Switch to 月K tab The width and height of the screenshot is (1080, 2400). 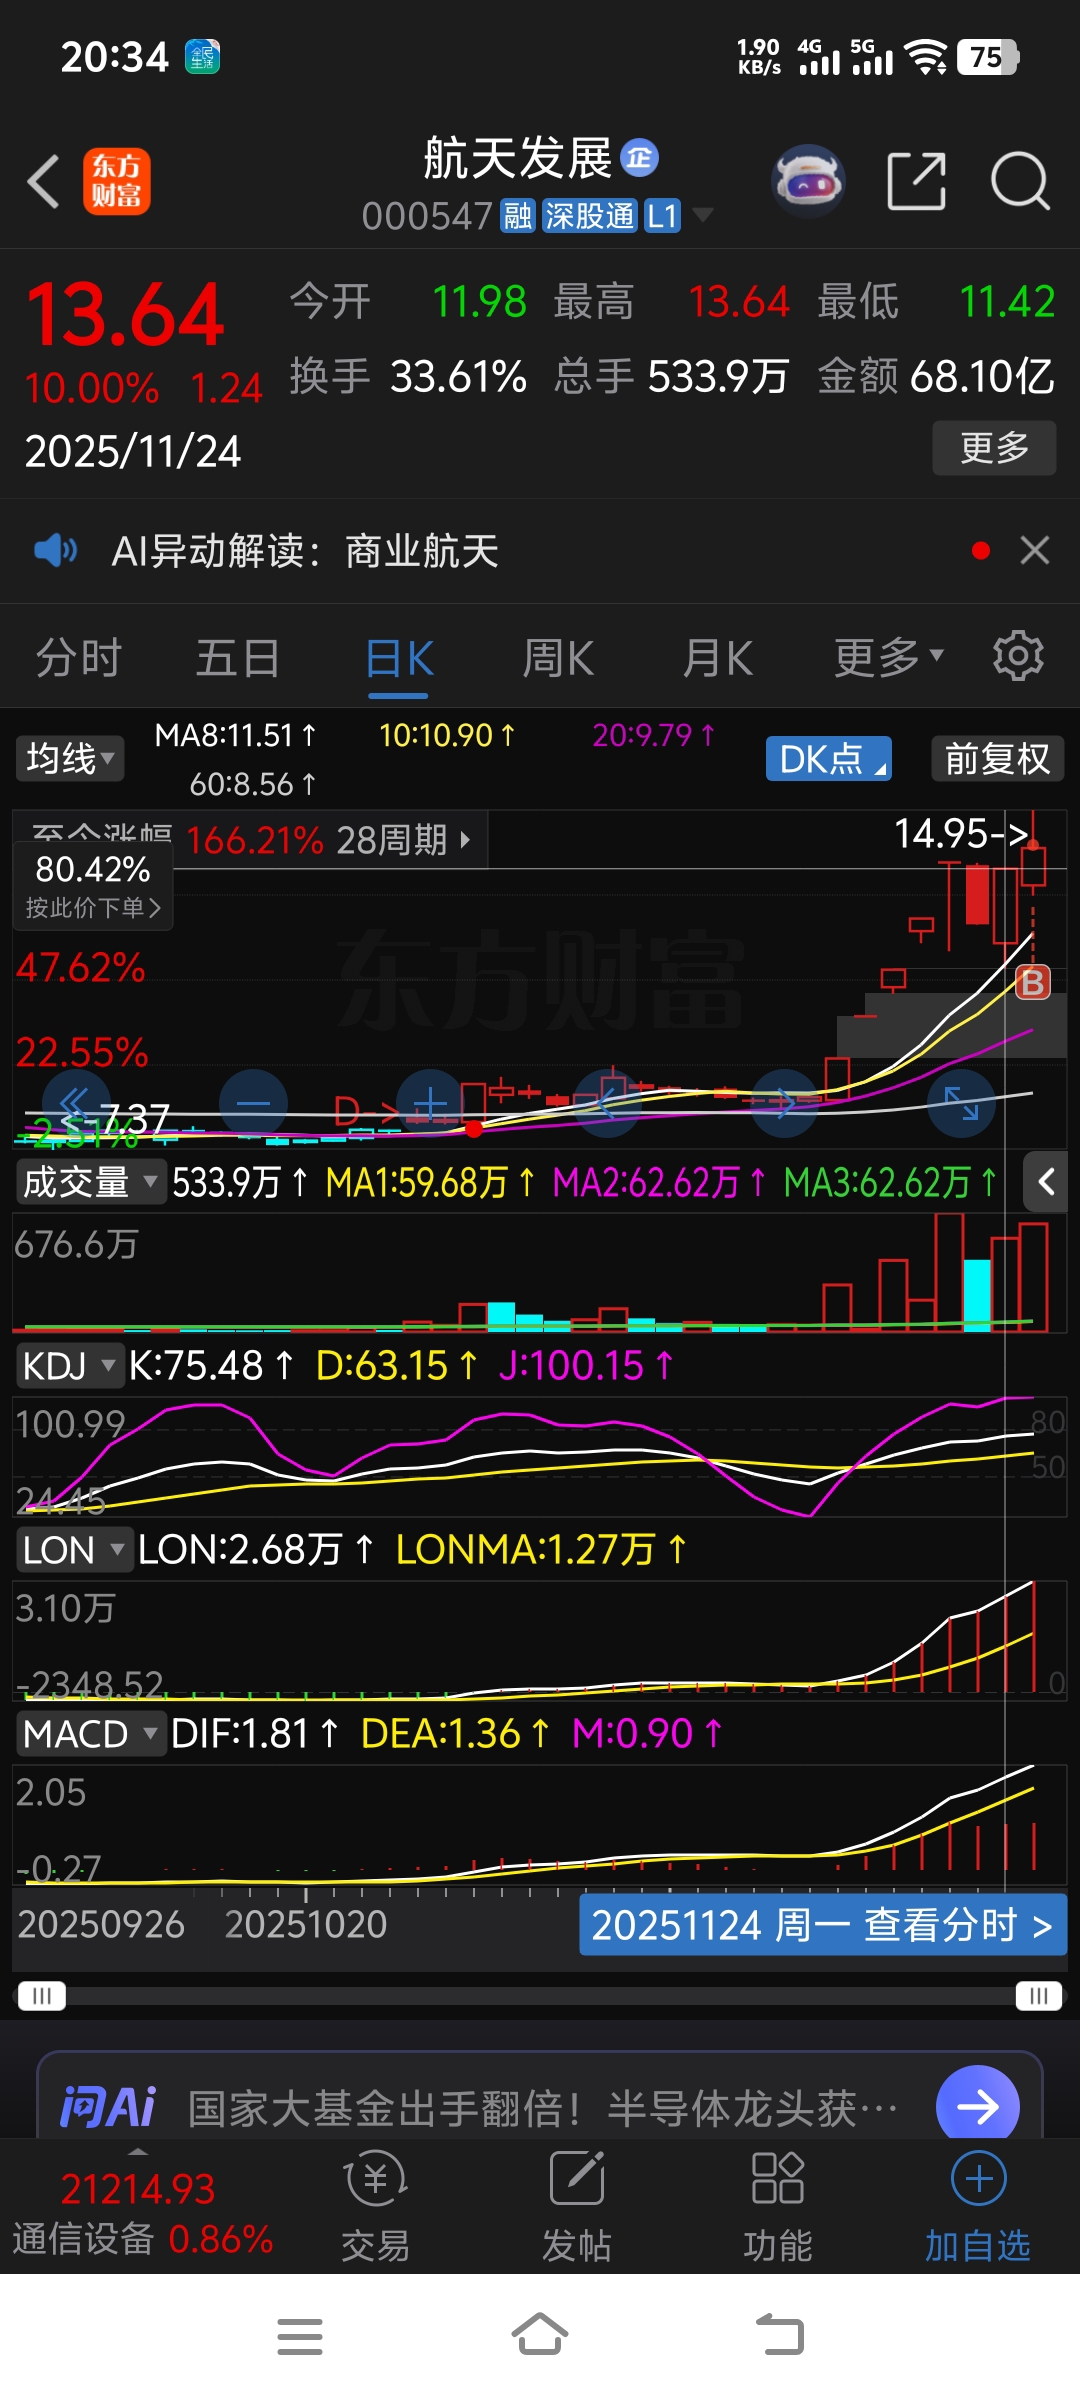(718, 658)
